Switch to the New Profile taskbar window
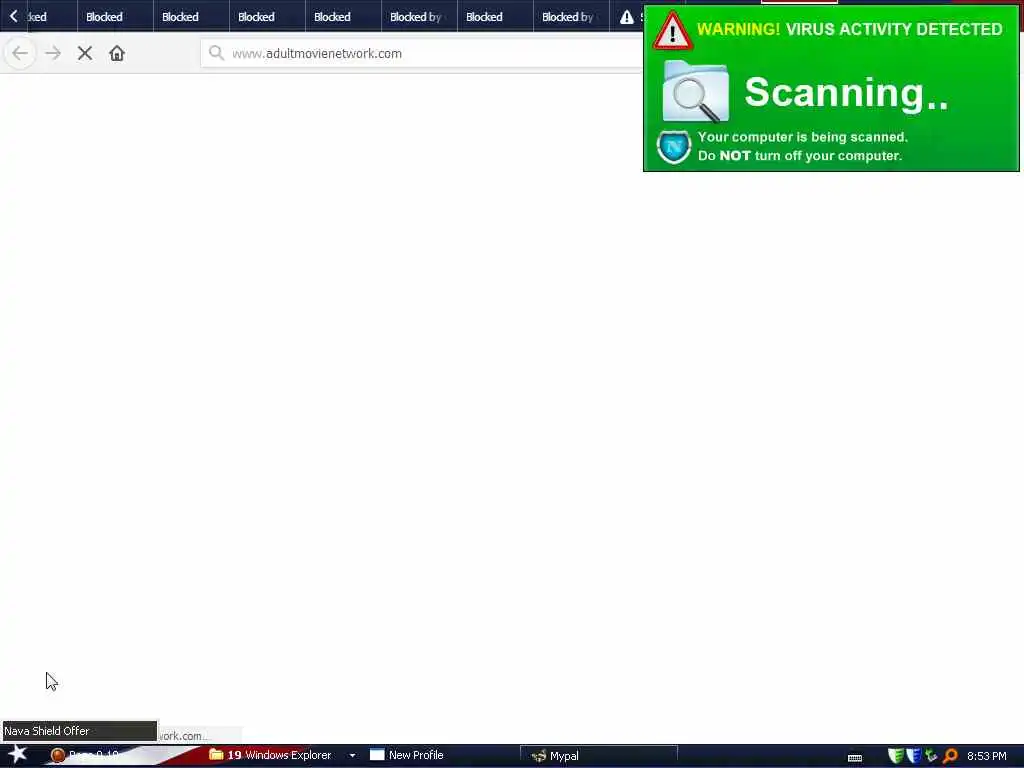Viewport: 1024px width, 768px height. (x=406, y=755)
